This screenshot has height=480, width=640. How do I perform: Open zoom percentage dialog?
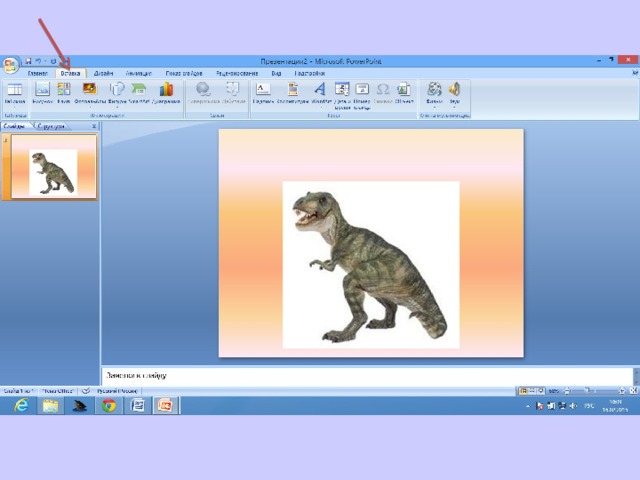pyautogui.click(x=554, y=391)
